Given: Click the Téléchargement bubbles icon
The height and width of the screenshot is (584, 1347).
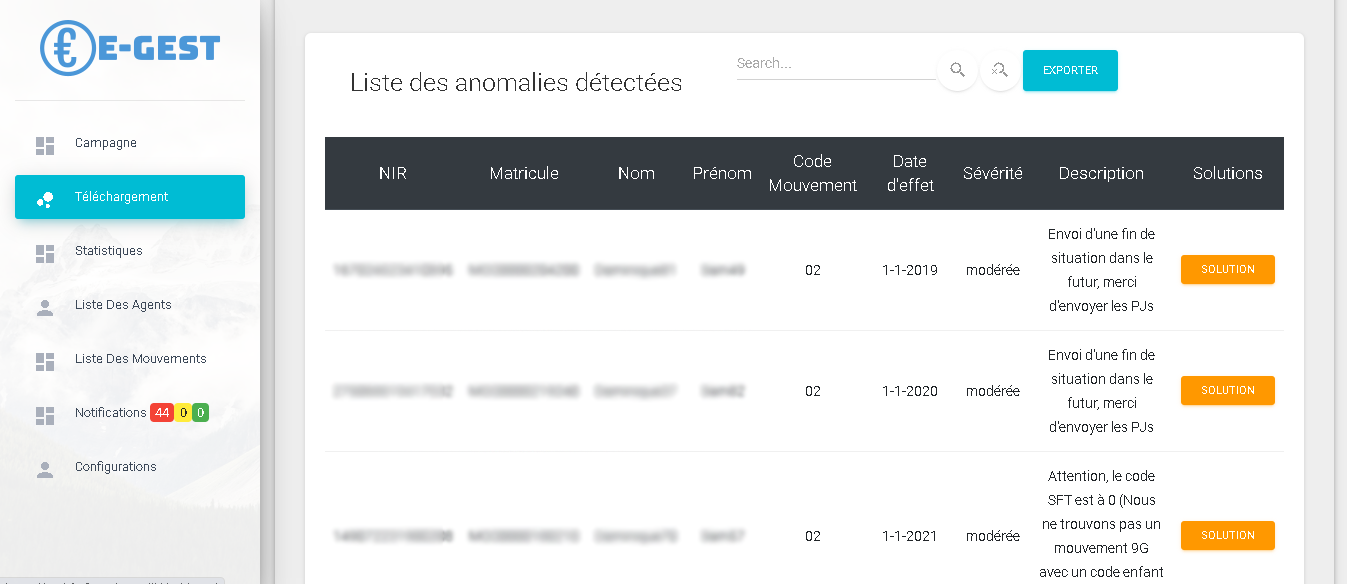Looking at the screenshot, I should (45, 199).
